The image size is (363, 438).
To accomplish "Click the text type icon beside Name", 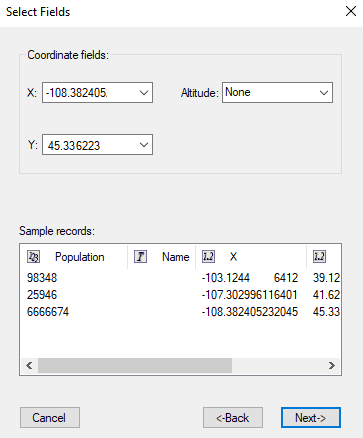I will 140,257.
